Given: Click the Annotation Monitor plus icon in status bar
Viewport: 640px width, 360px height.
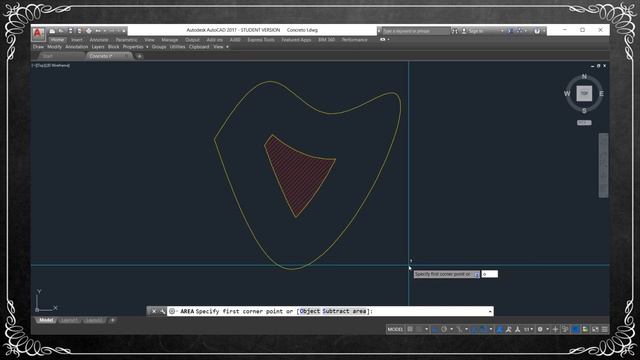Looking at the screenshot, I should (555, 329).
